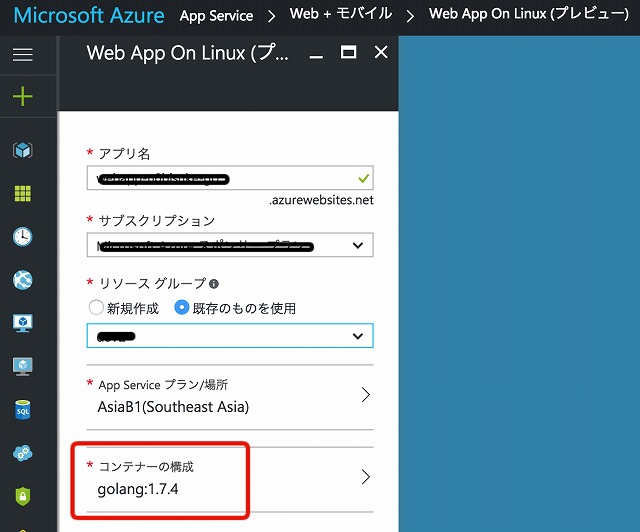Screen dimensions: 640x532
Task: Go to Web + モバイル breadcrumb
Action: coord(341,14)
